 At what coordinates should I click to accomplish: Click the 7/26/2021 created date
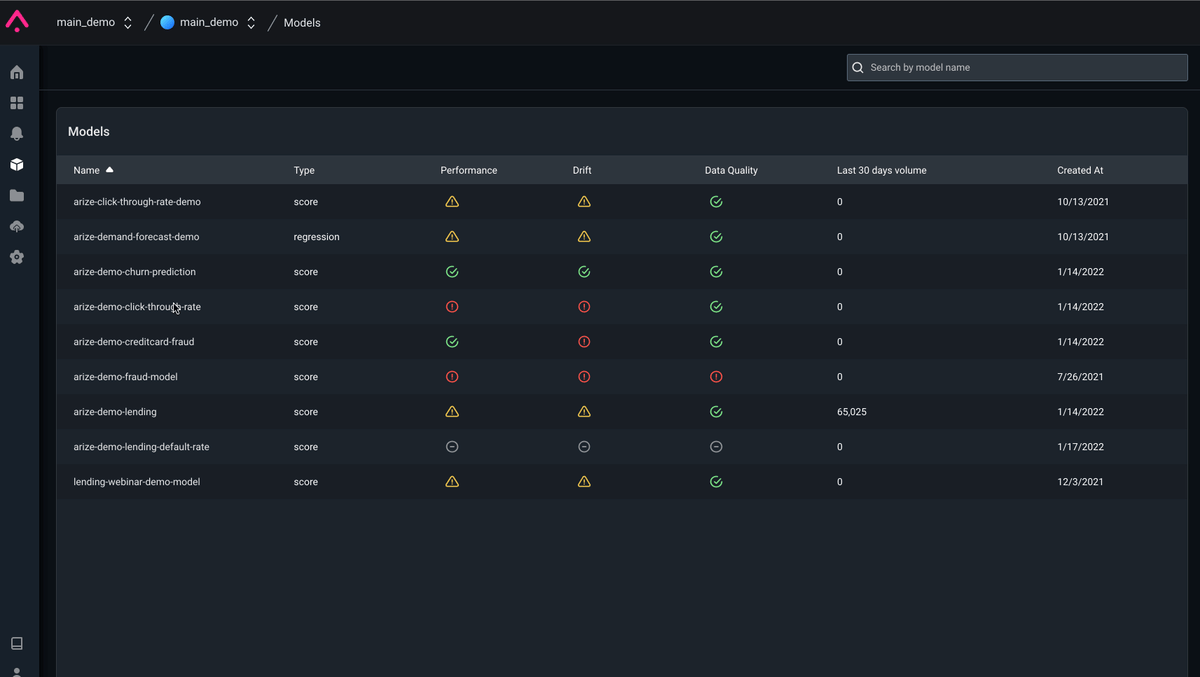coord(1081,377)
